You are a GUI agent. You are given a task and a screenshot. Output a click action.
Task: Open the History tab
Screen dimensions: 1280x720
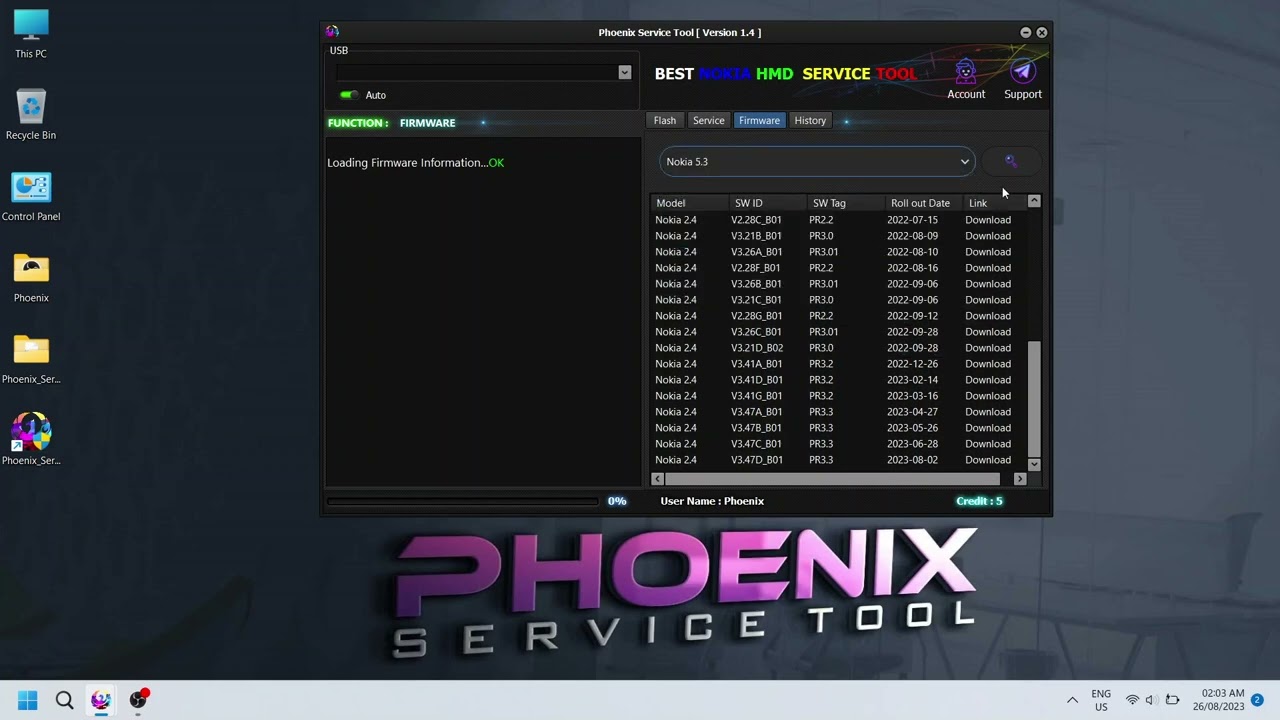810,121
